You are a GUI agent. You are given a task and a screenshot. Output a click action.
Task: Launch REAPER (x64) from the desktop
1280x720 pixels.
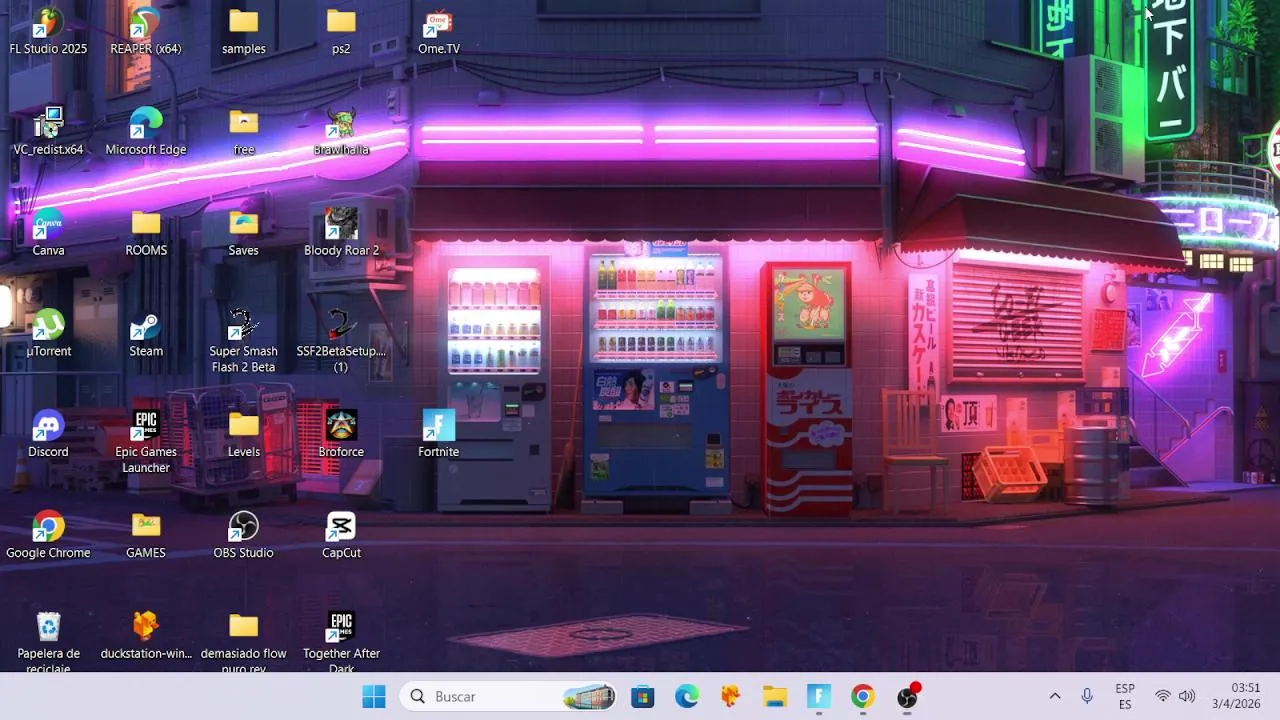point(146,31)
